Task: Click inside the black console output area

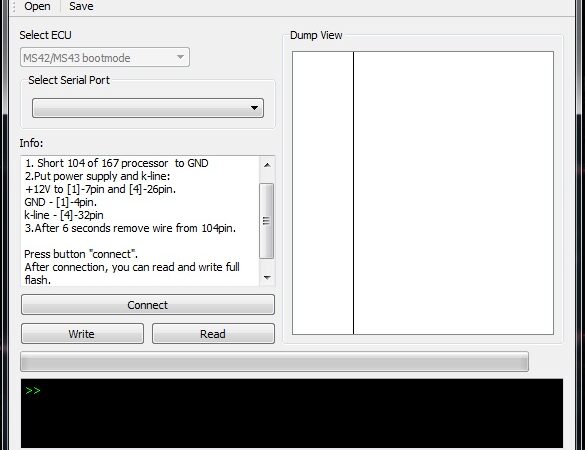Action: (292, 413)
